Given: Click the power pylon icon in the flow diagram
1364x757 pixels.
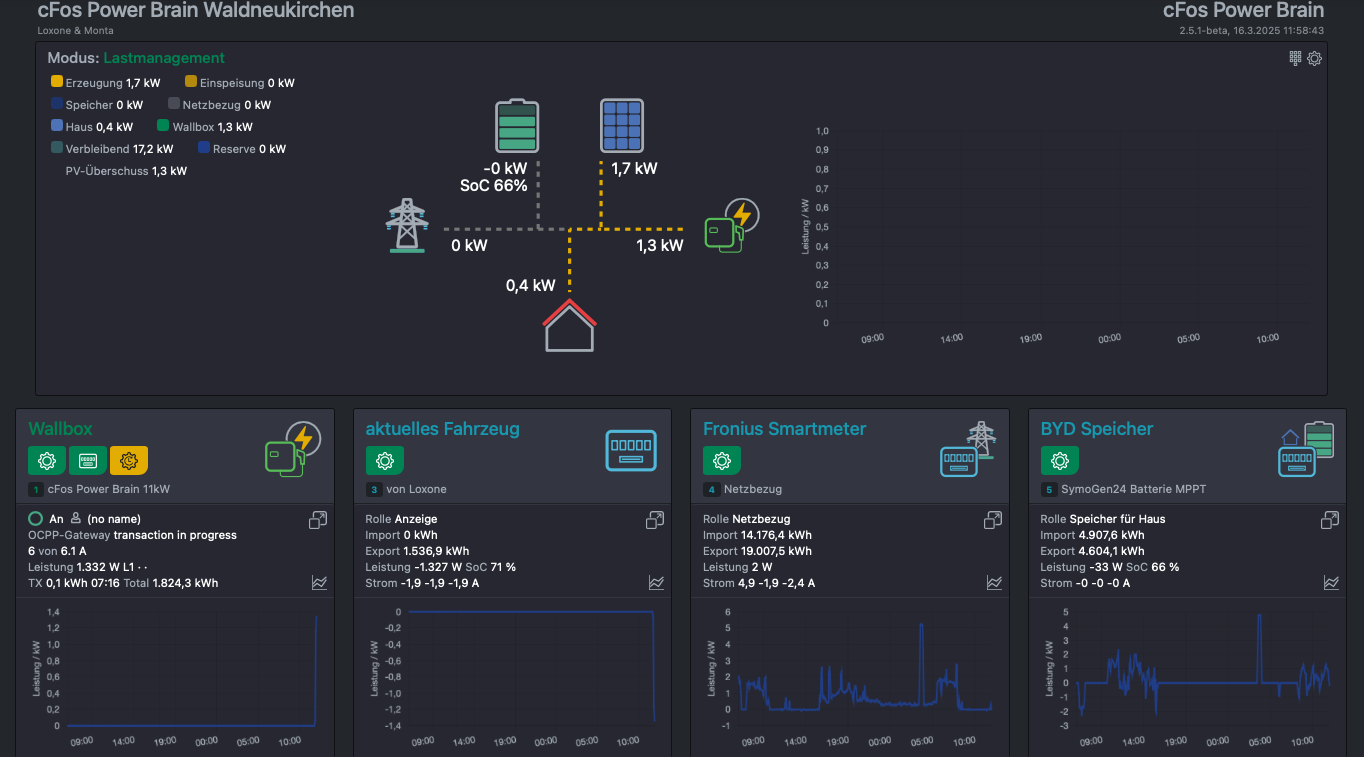Looking at the screenshot, I should point(406,224).
